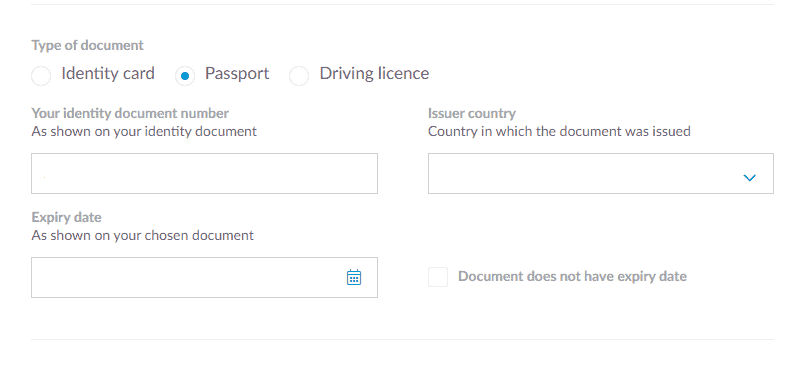Click the blue chevron in Issuer country
Screen dimensions: 808x374
[x=749, y=178]
